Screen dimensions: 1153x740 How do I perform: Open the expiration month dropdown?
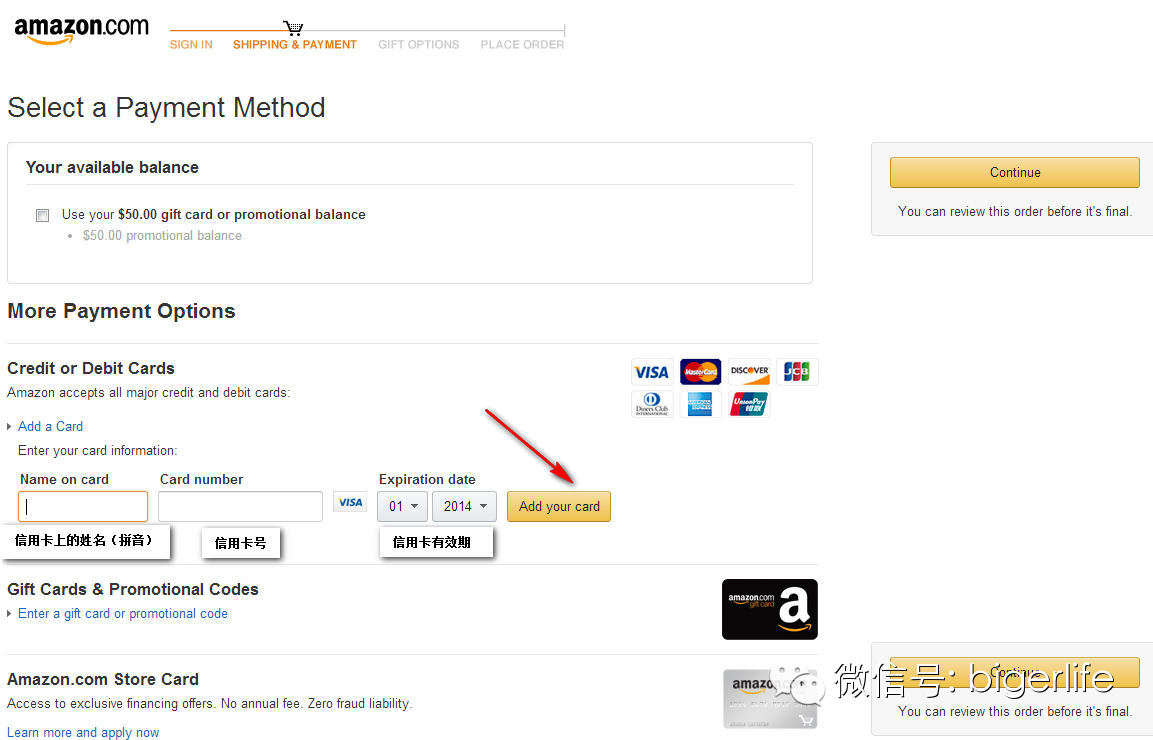click(x=402, y=507)
